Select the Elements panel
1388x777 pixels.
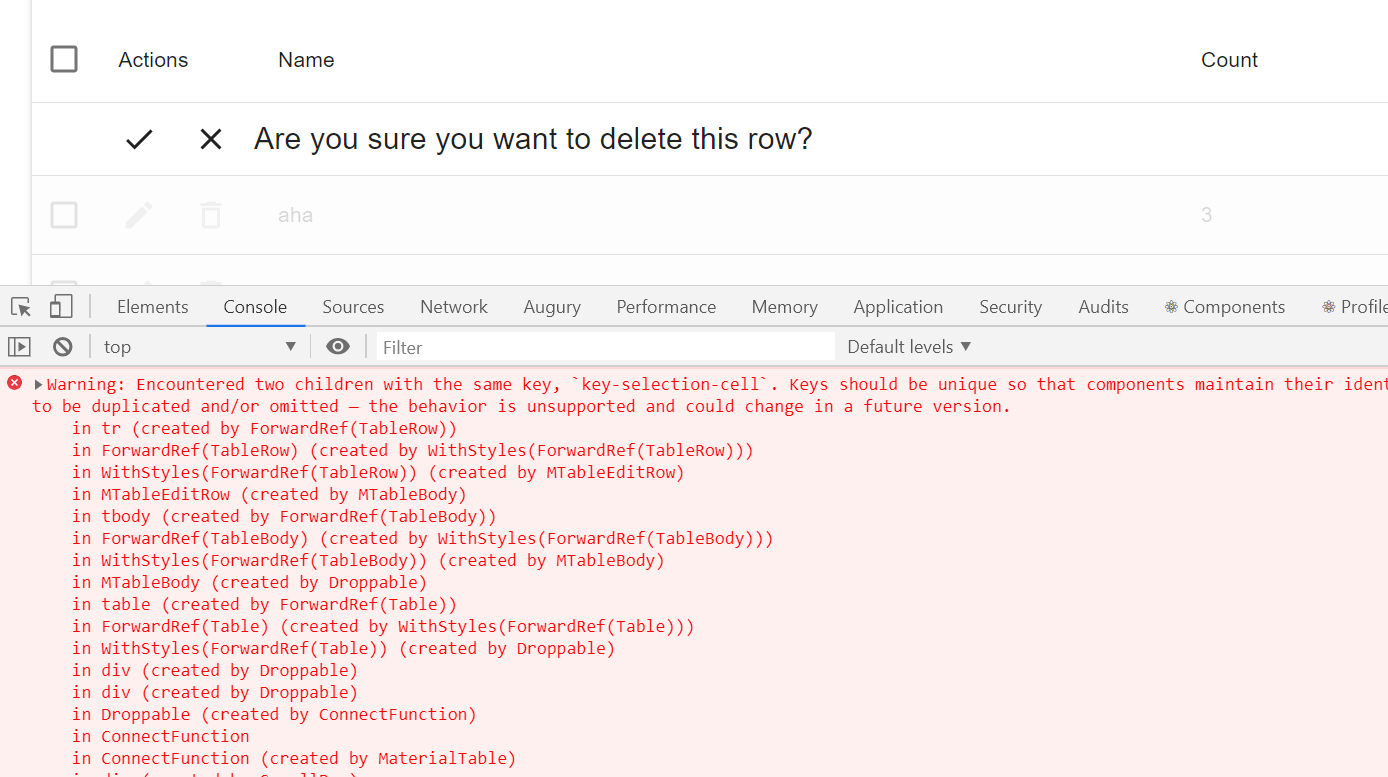click(x=152, y=306)
